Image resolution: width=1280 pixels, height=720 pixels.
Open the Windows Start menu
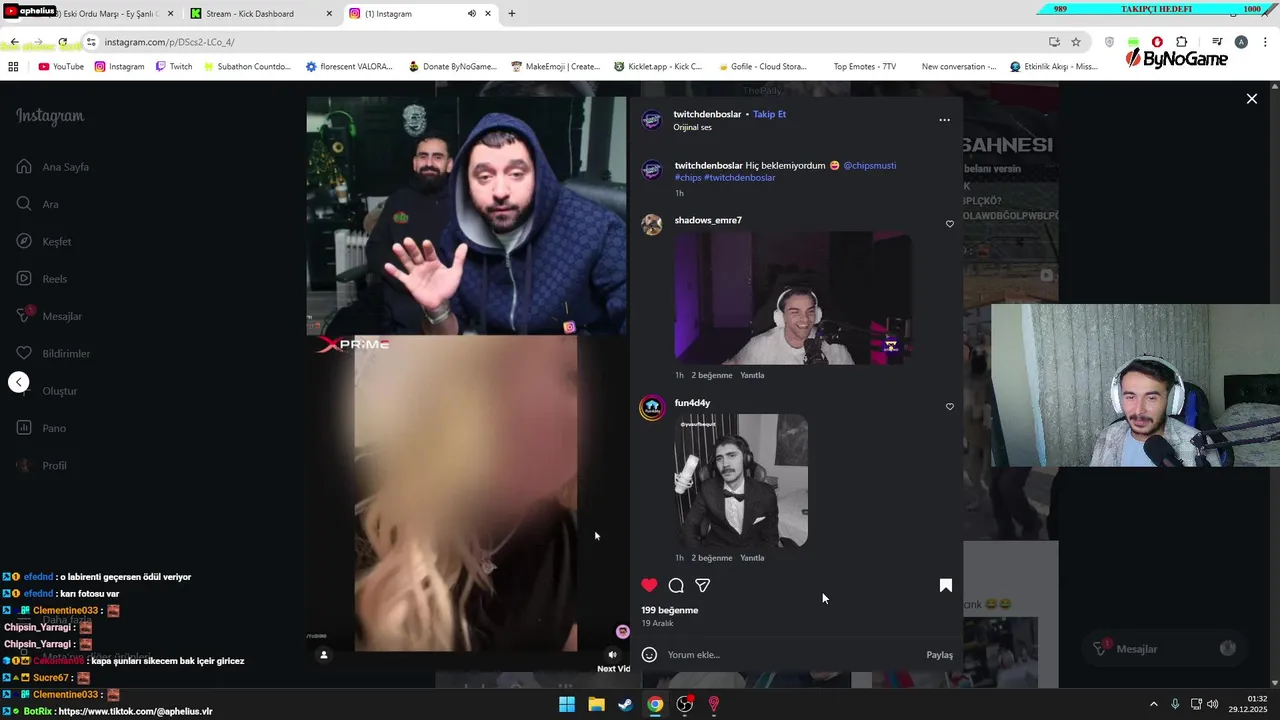point(567,704)
